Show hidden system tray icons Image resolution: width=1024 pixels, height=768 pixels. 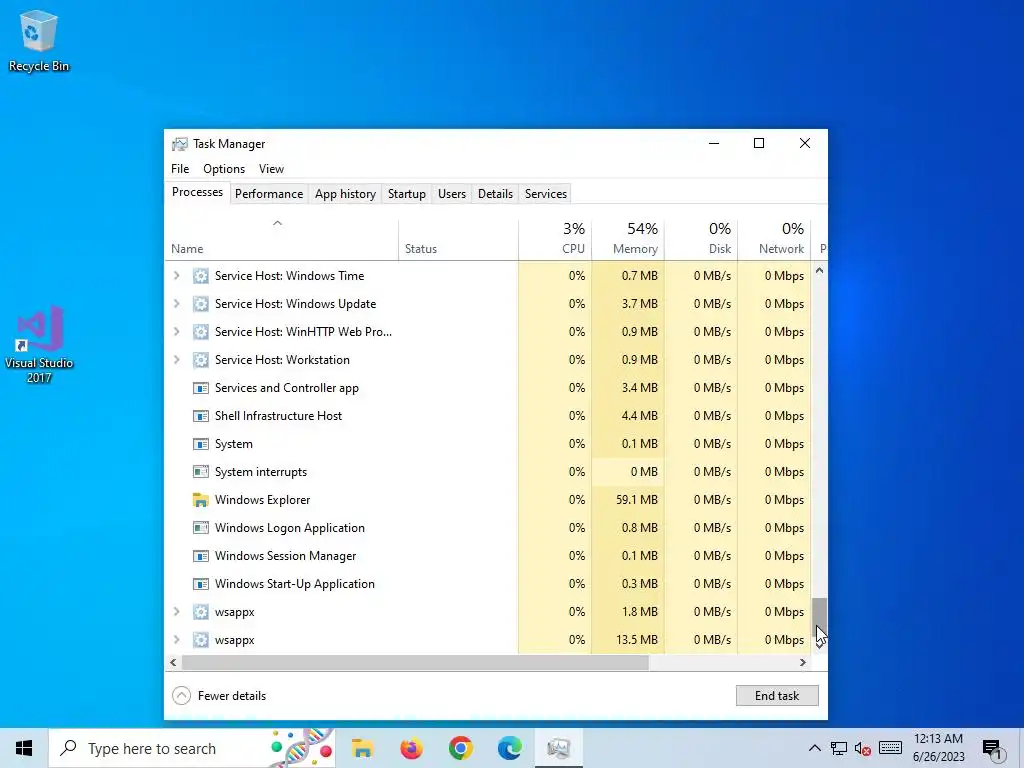[814, 748]
